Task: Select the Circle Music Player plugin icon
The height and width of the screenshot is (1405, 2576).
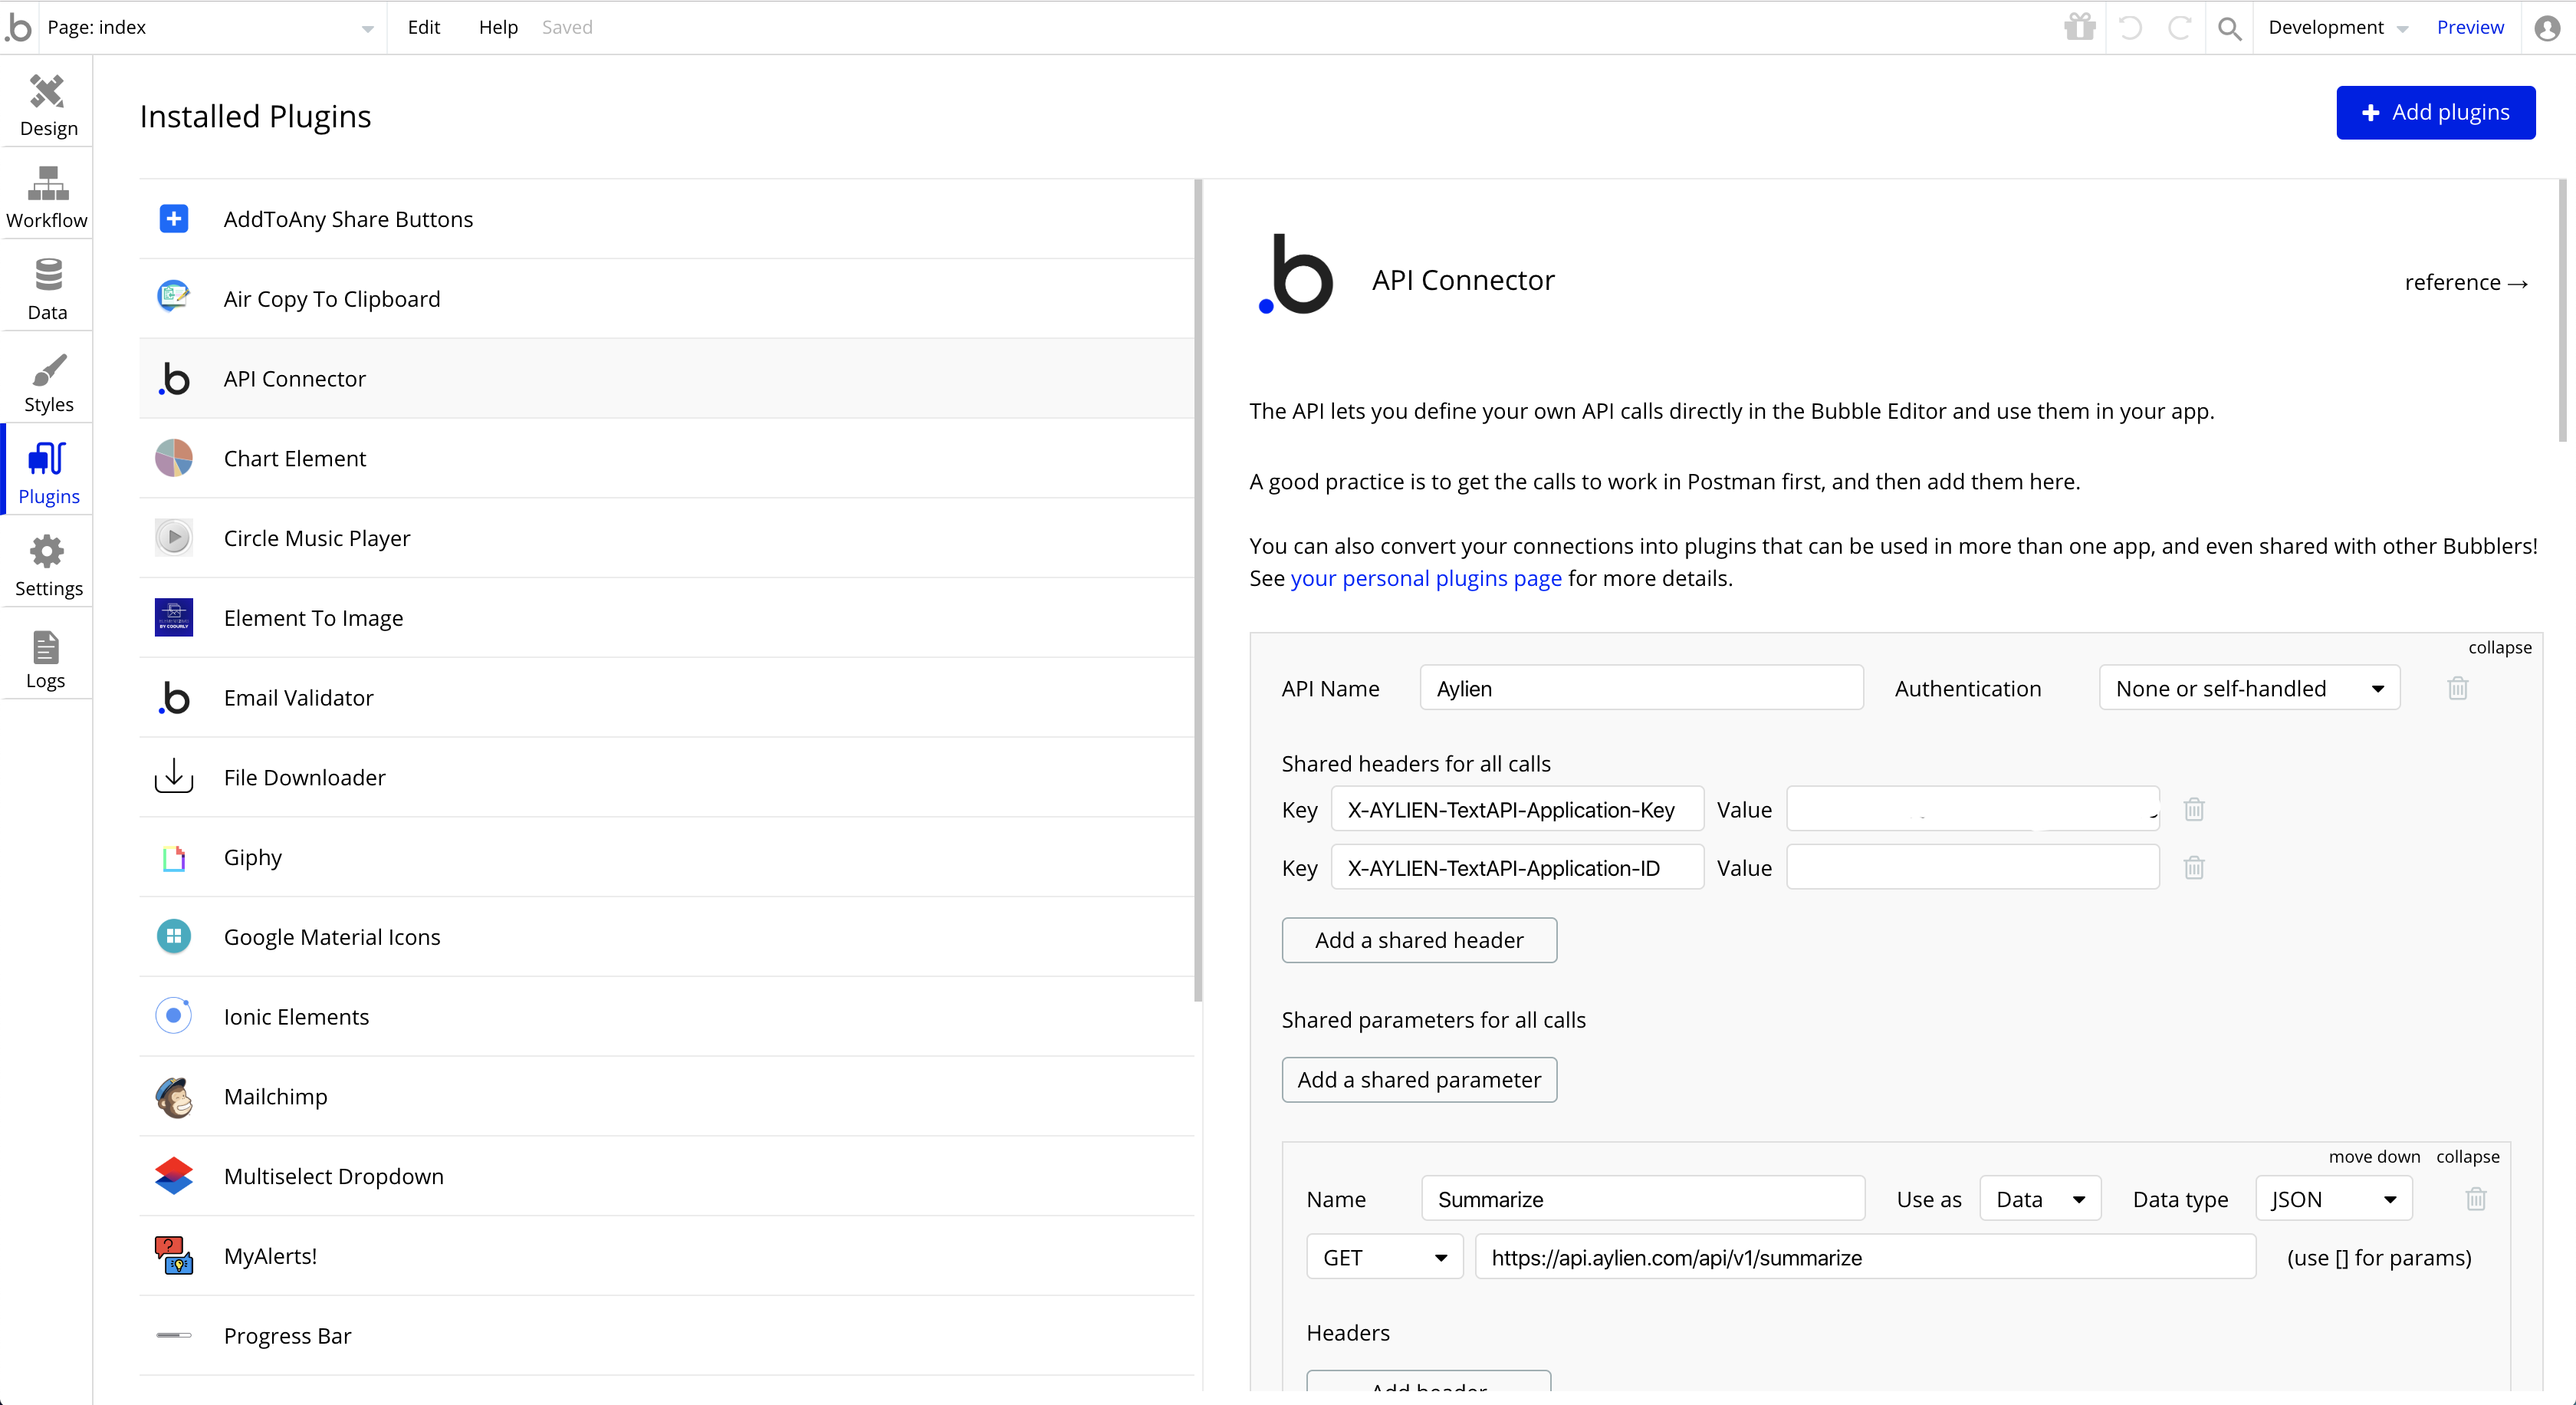Action: click(x=174, y=537)
